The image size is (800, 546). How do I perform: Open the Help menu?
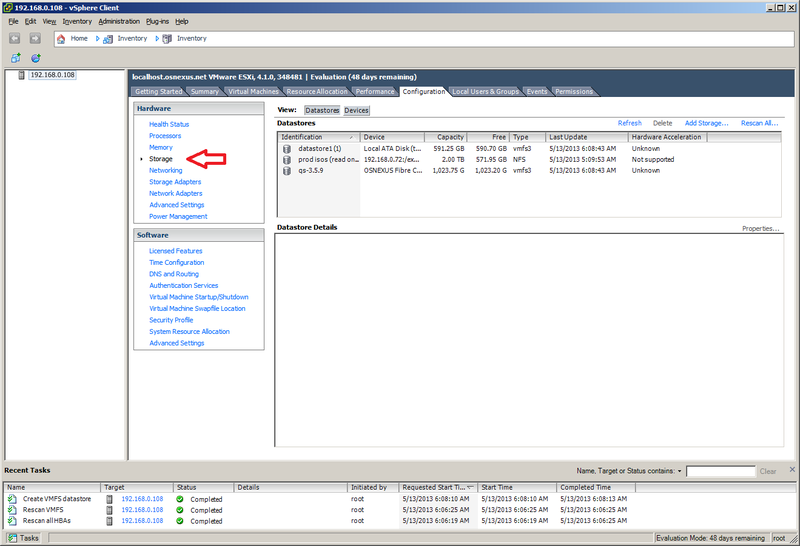(182, 21)
